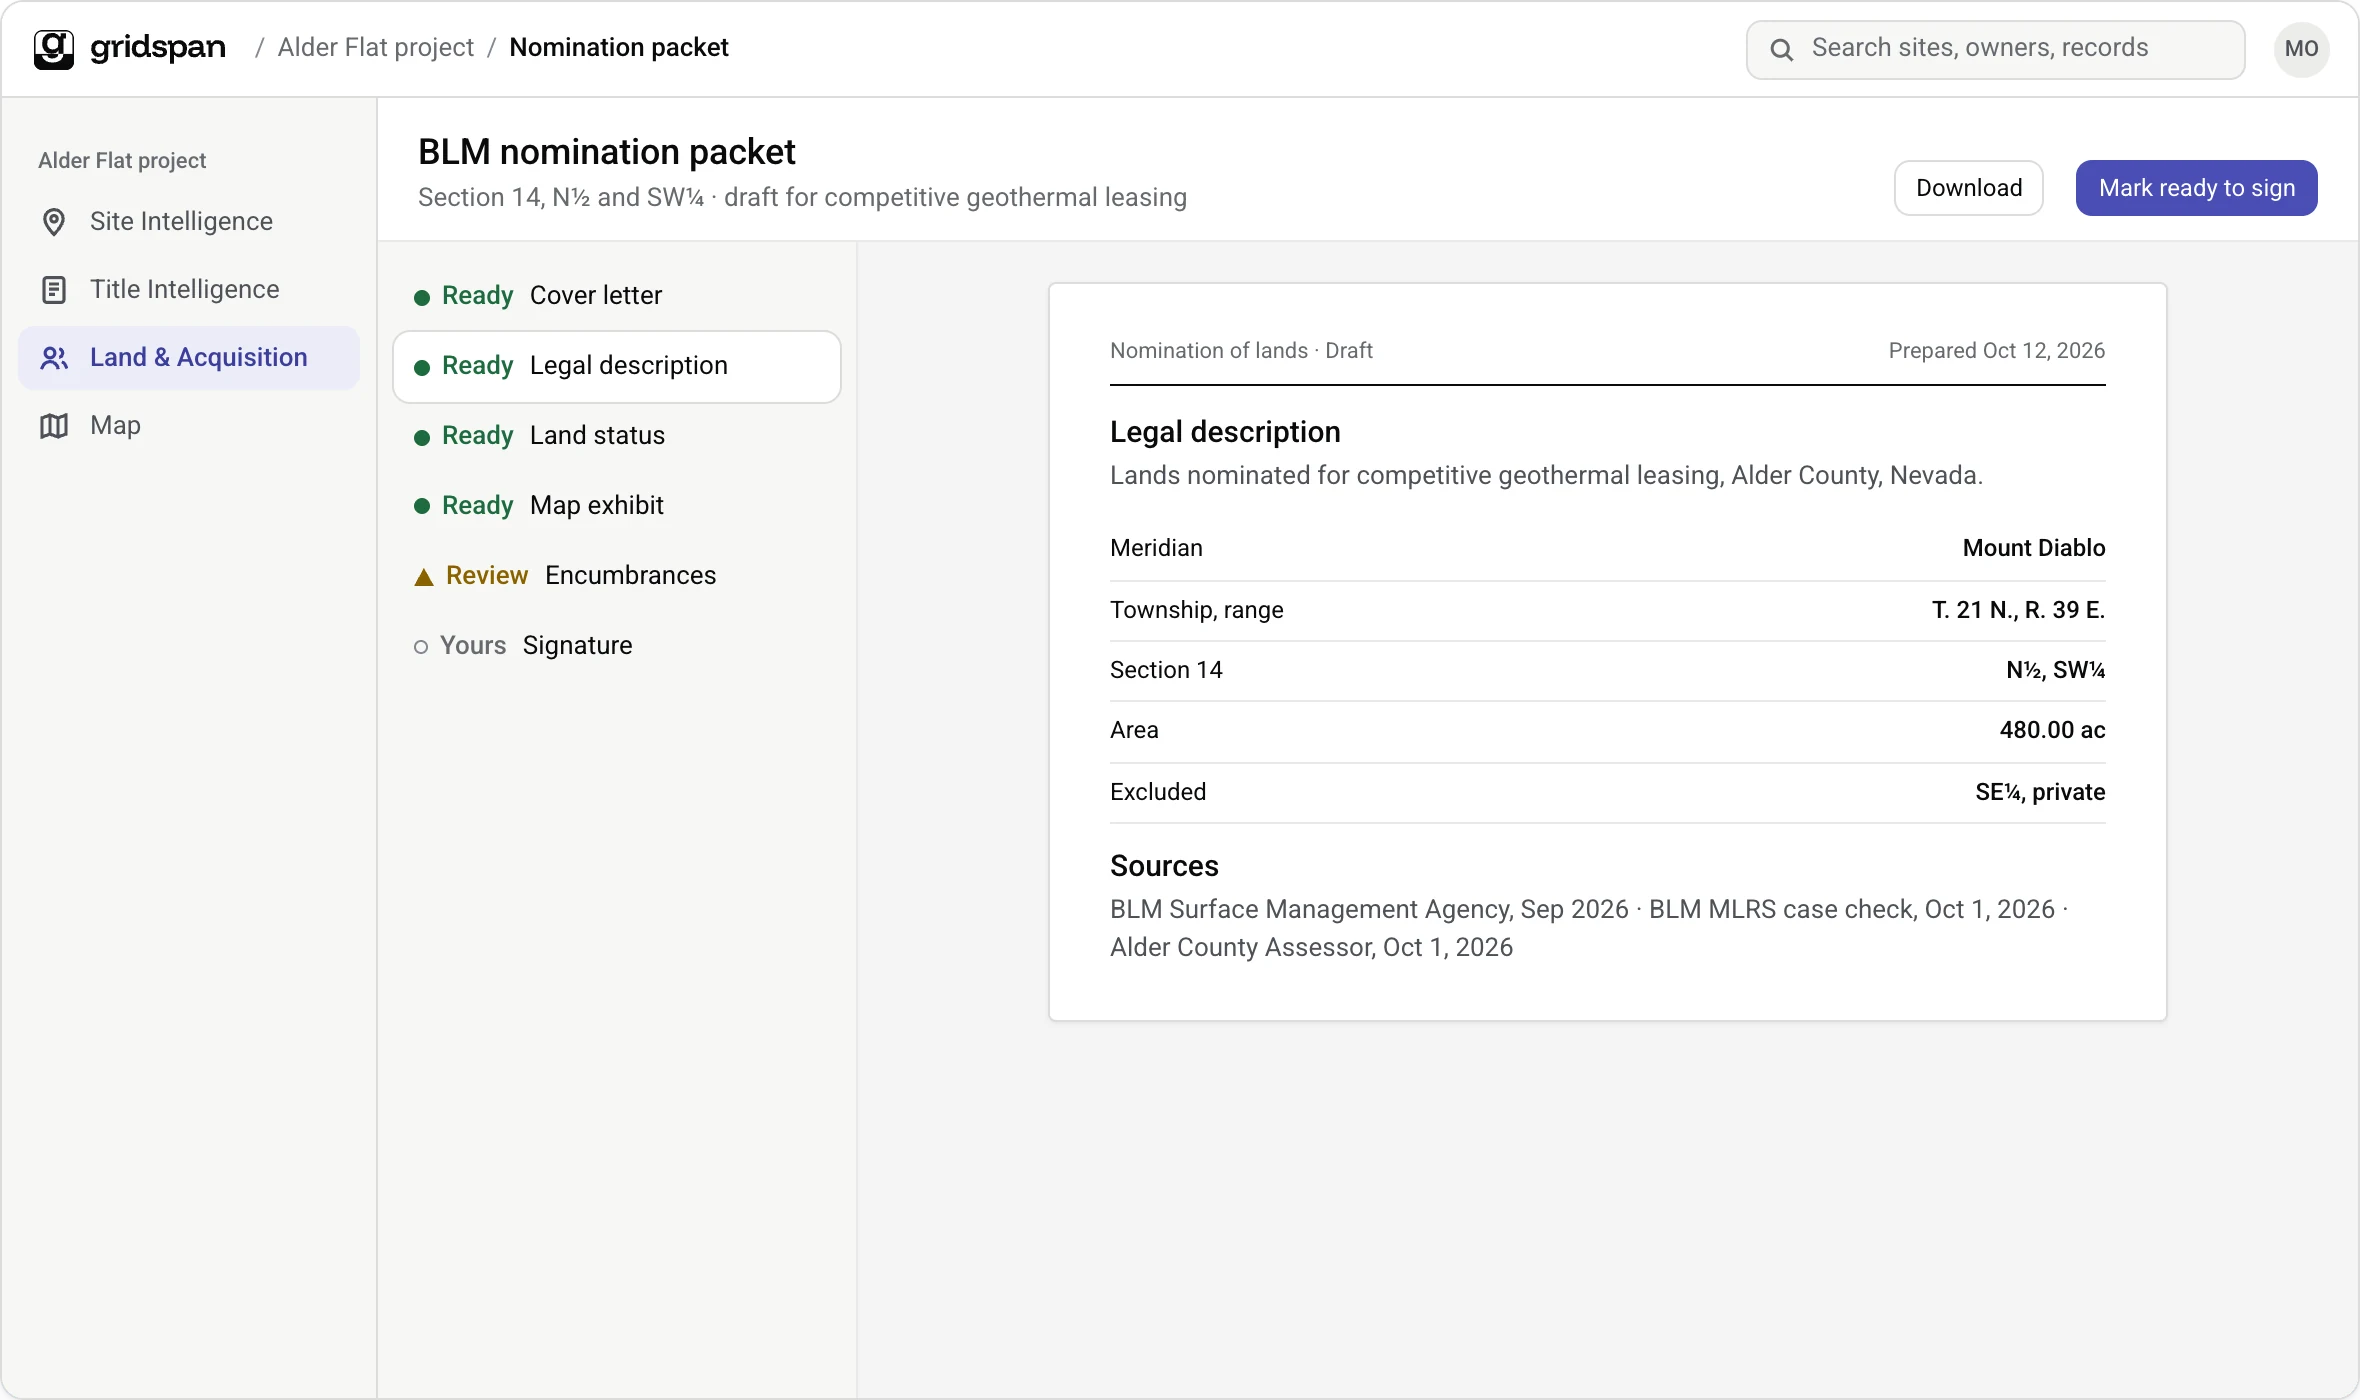Viewport: 2360px width, 1400px height.
Task: Click the gridspan logo icon
Action: tap(54, 48)
